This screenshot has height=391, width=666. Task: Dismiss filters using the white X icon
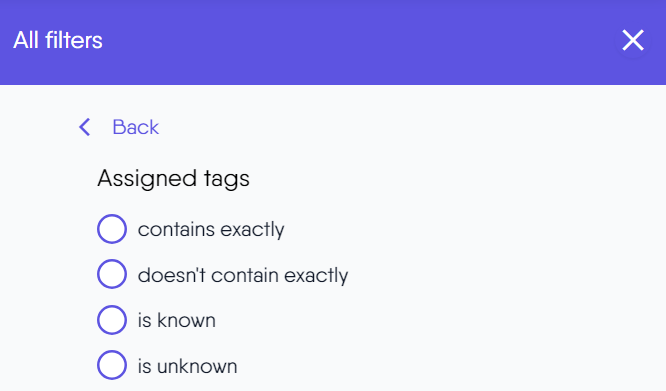(x=632, y=40)
